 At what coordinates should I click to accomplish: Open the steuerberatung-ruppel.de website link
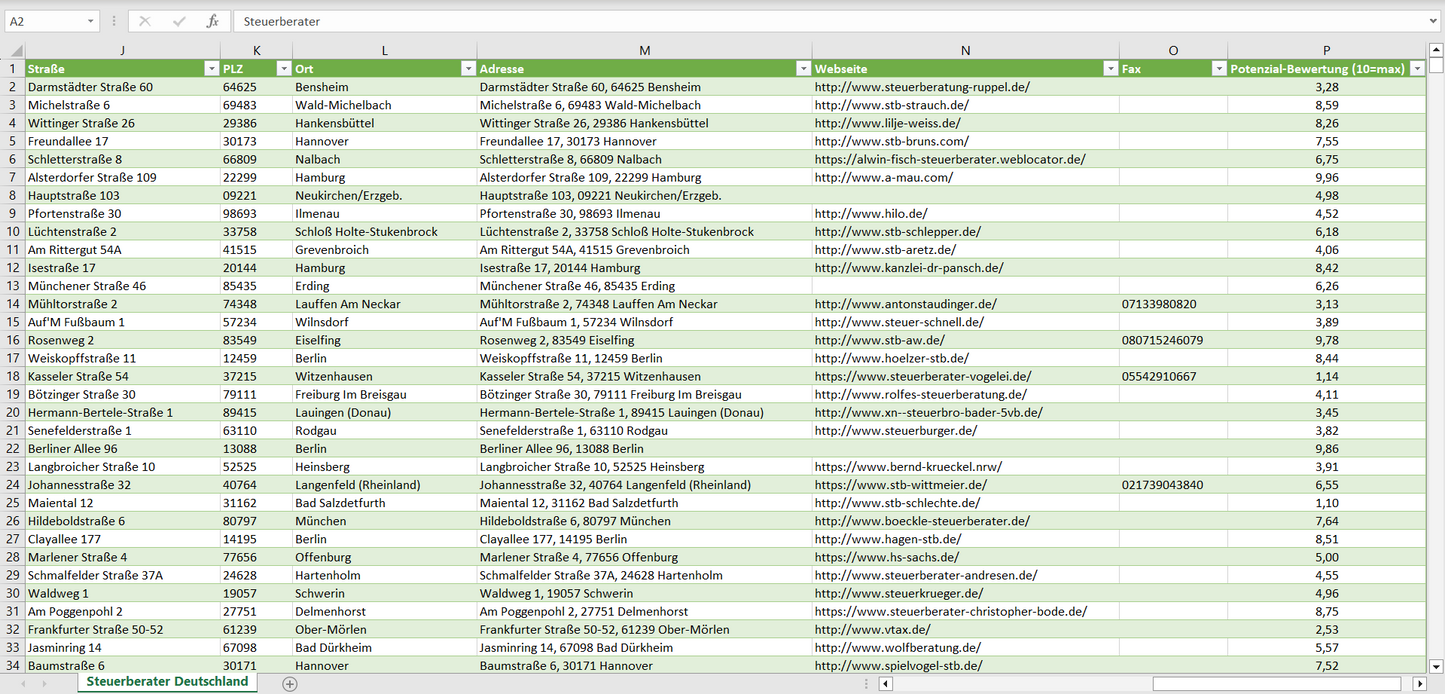(x=922, y=87)
